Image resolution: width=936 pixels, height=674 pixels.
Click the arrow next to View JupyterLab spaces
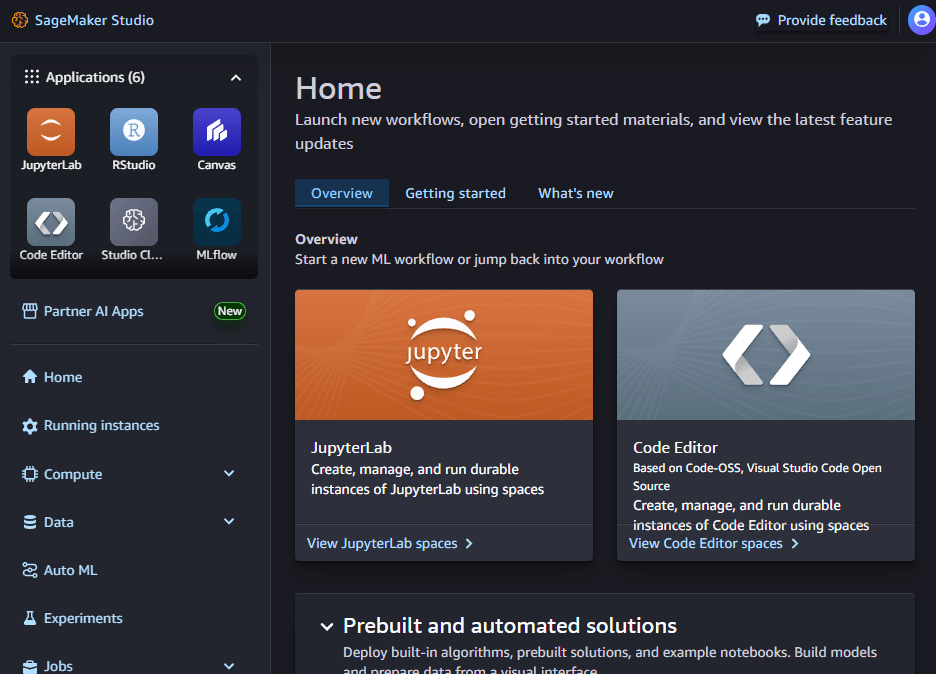coord(469,543)
